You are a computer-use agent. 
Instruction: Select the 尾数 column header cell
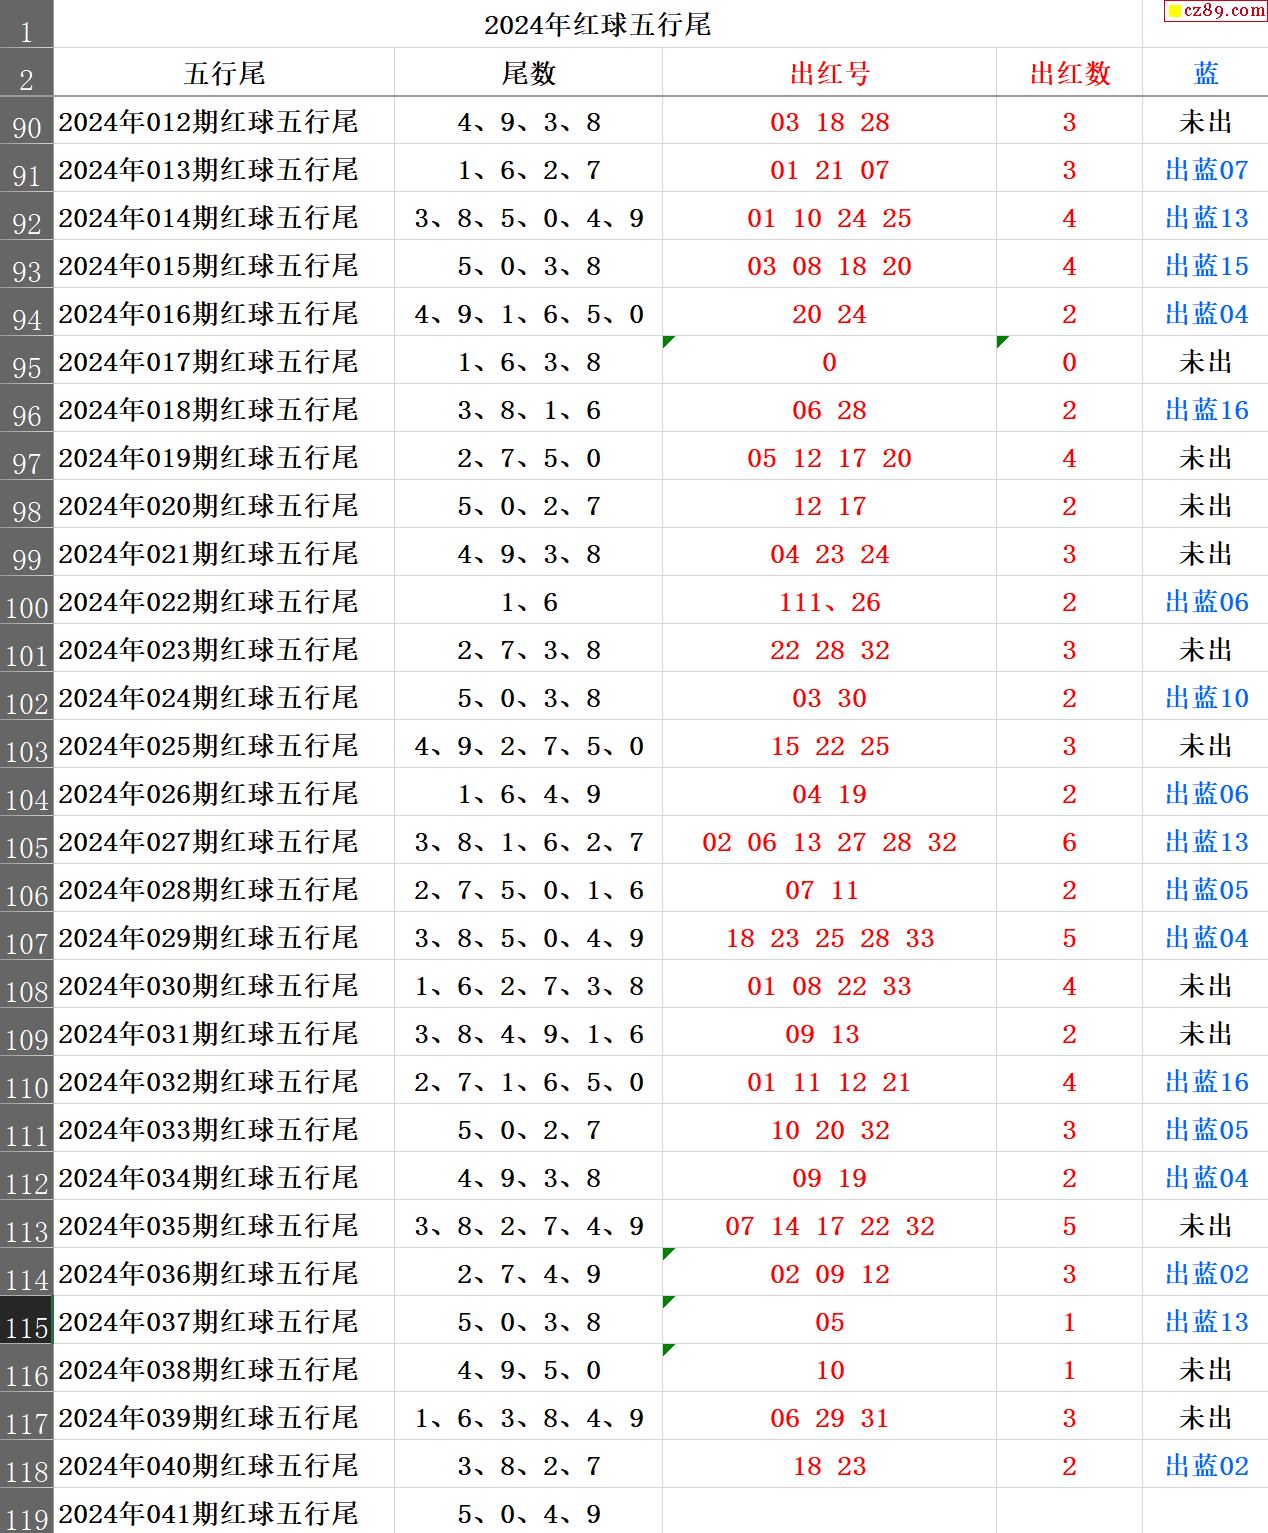click(x=528, y=73)
